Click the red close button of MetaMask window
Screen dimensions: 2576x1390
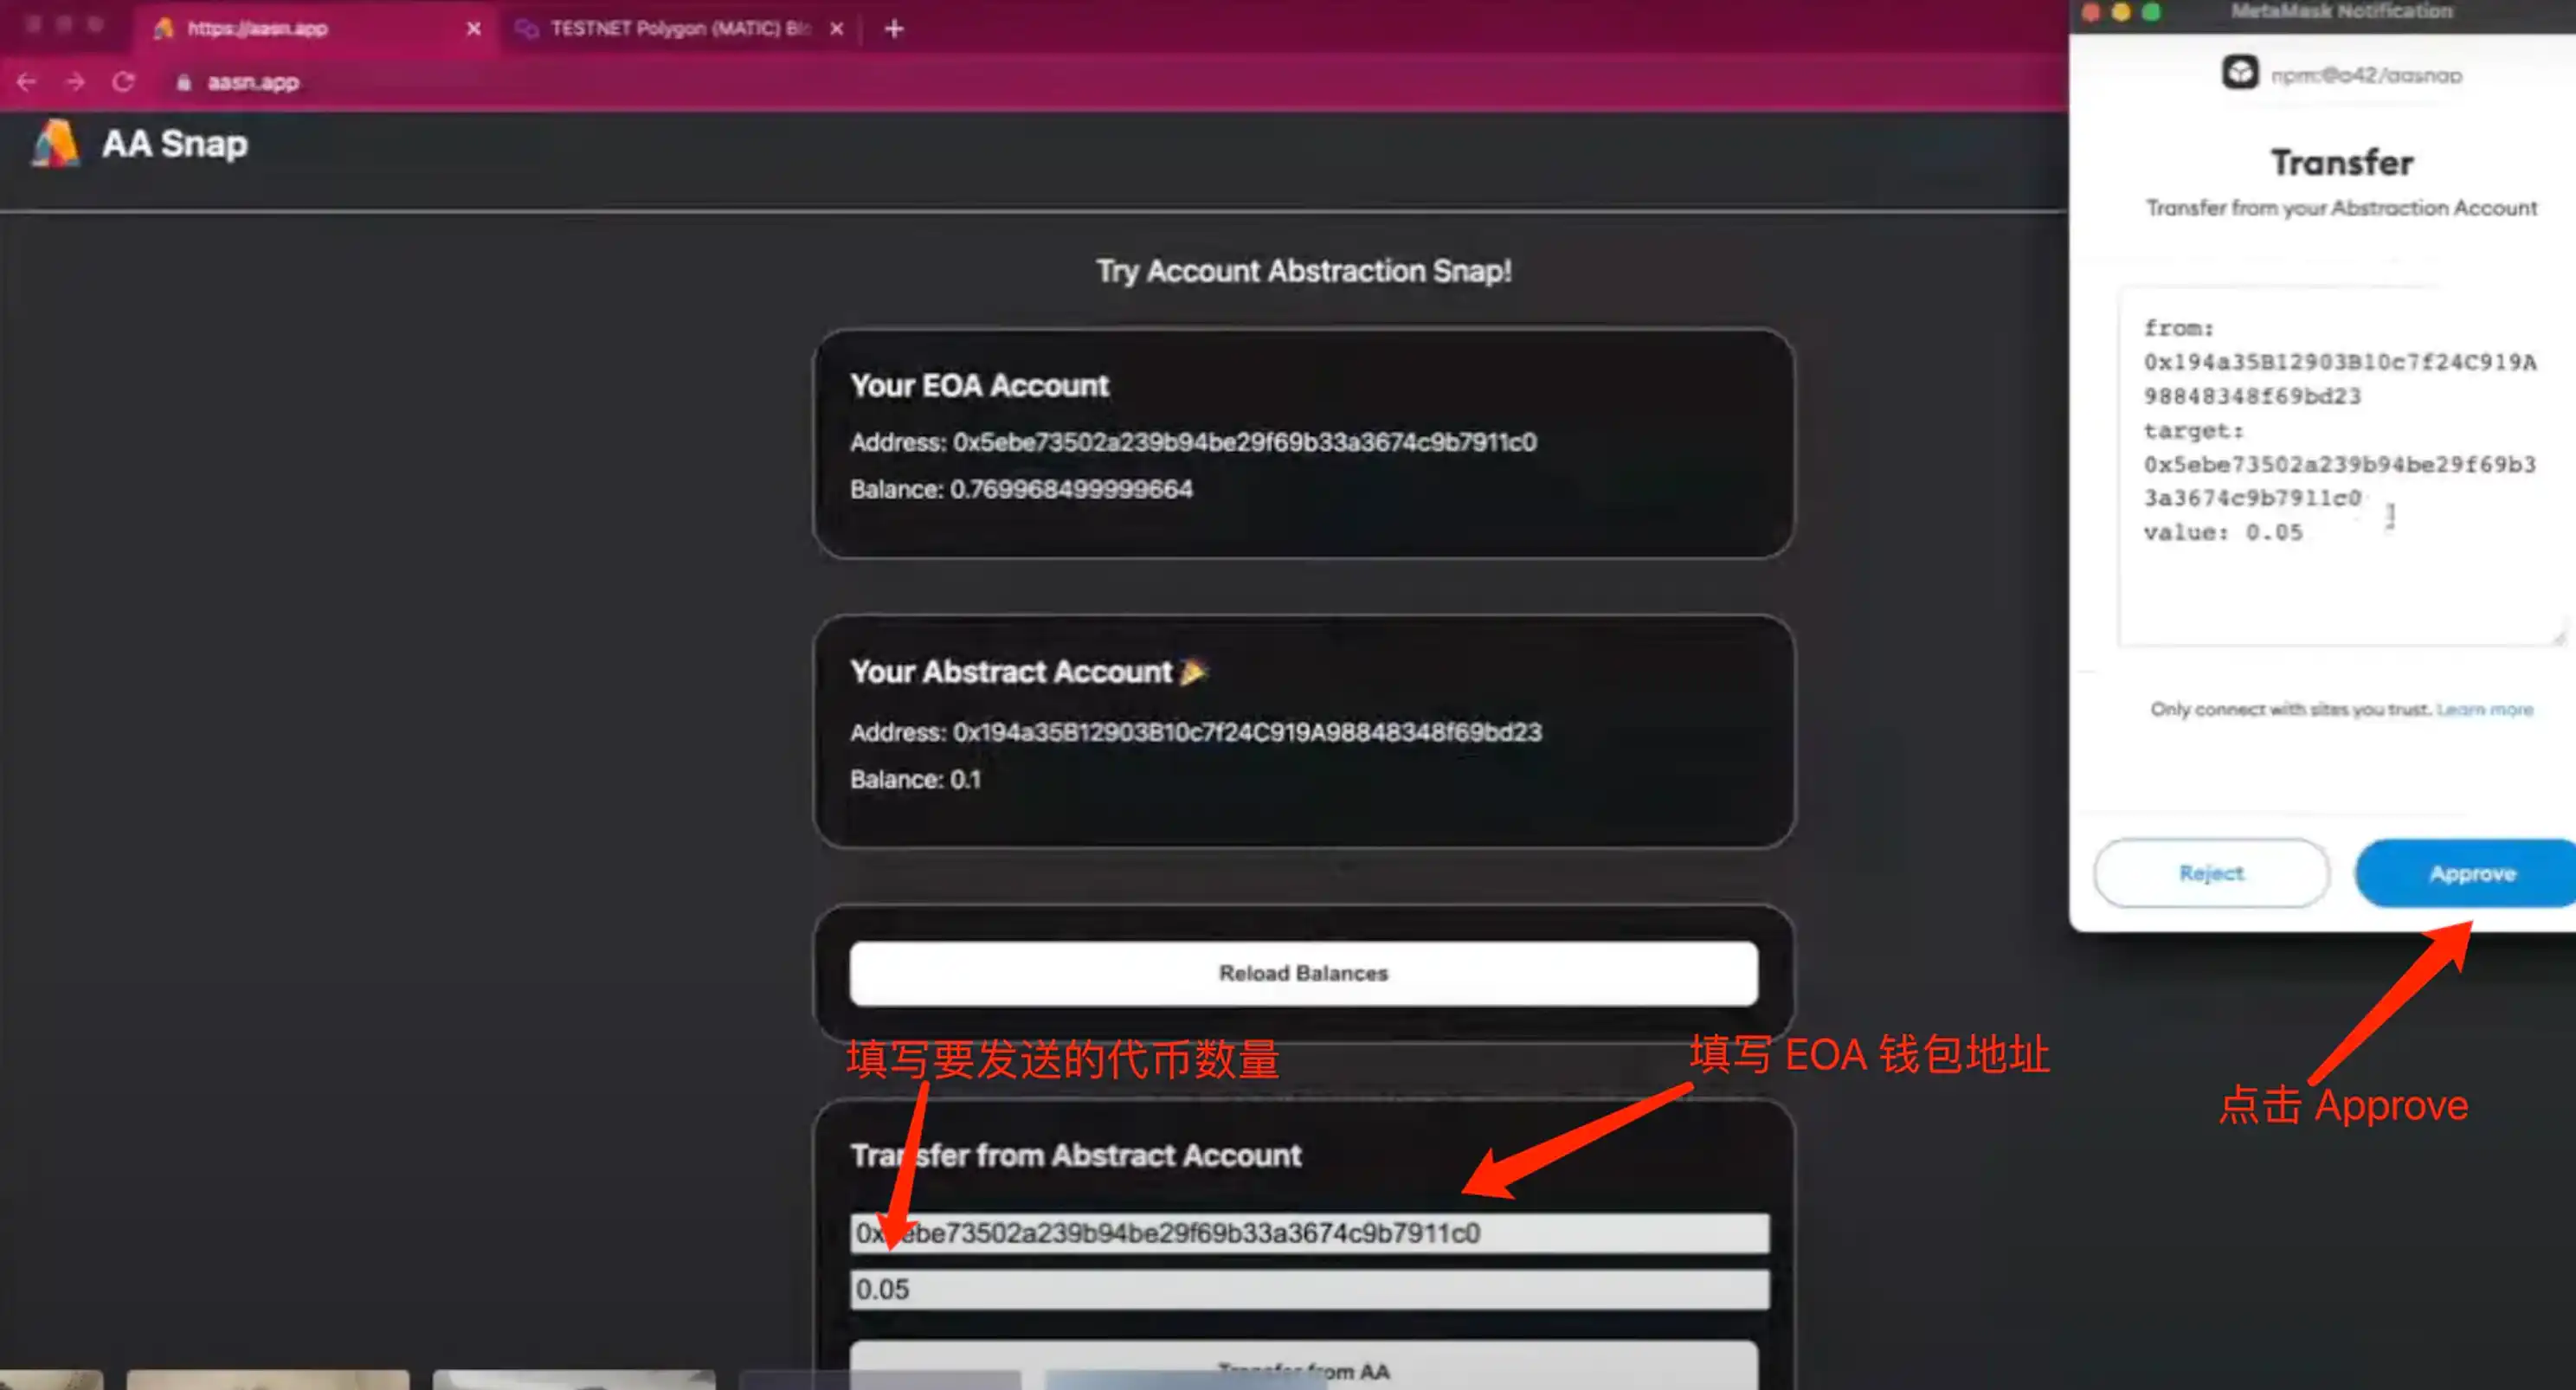click(x=2090, y=12)
